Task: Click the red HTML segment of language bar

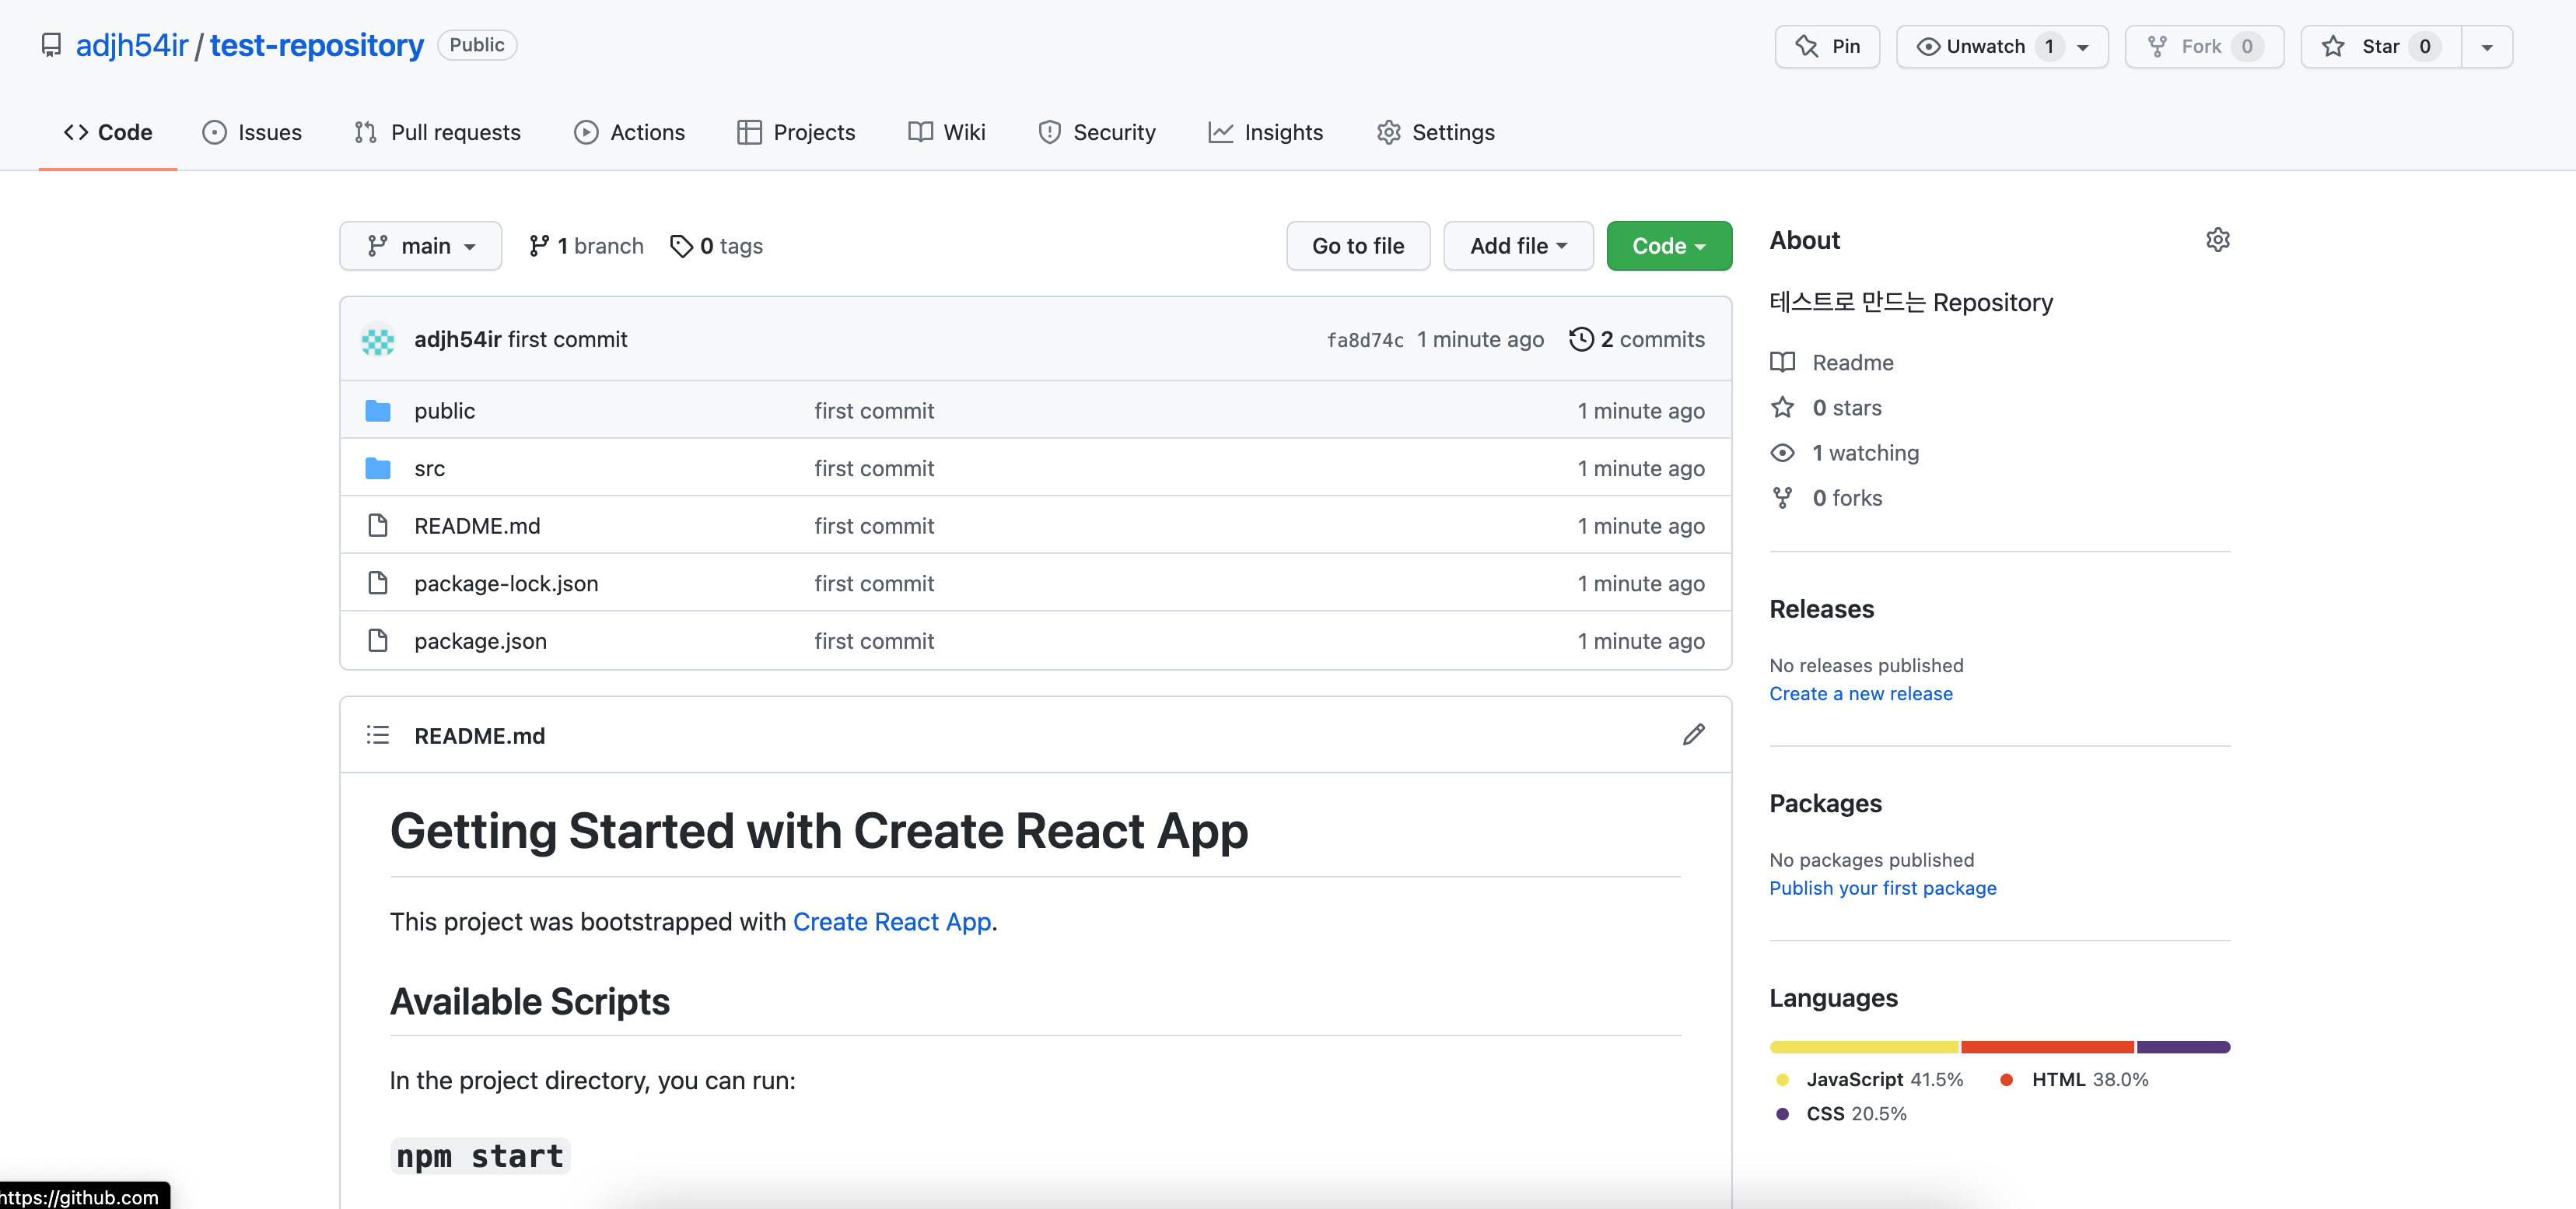Action: pyautogui.click(x=2046, y=1047)
